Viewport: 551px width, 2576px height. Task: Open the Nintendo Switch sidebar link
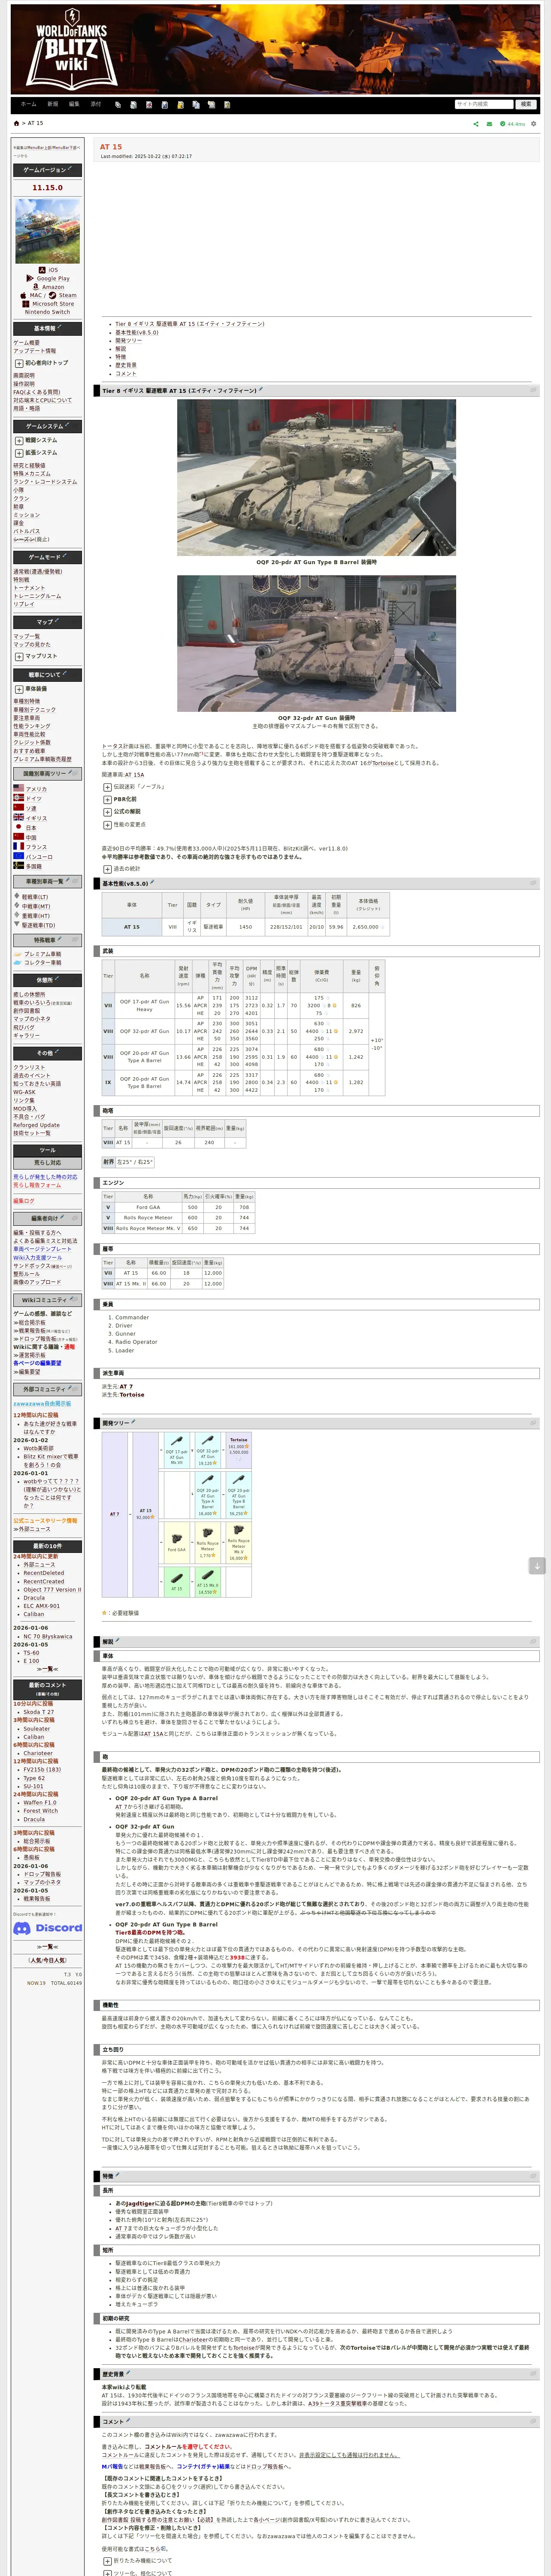click(47, 312)
